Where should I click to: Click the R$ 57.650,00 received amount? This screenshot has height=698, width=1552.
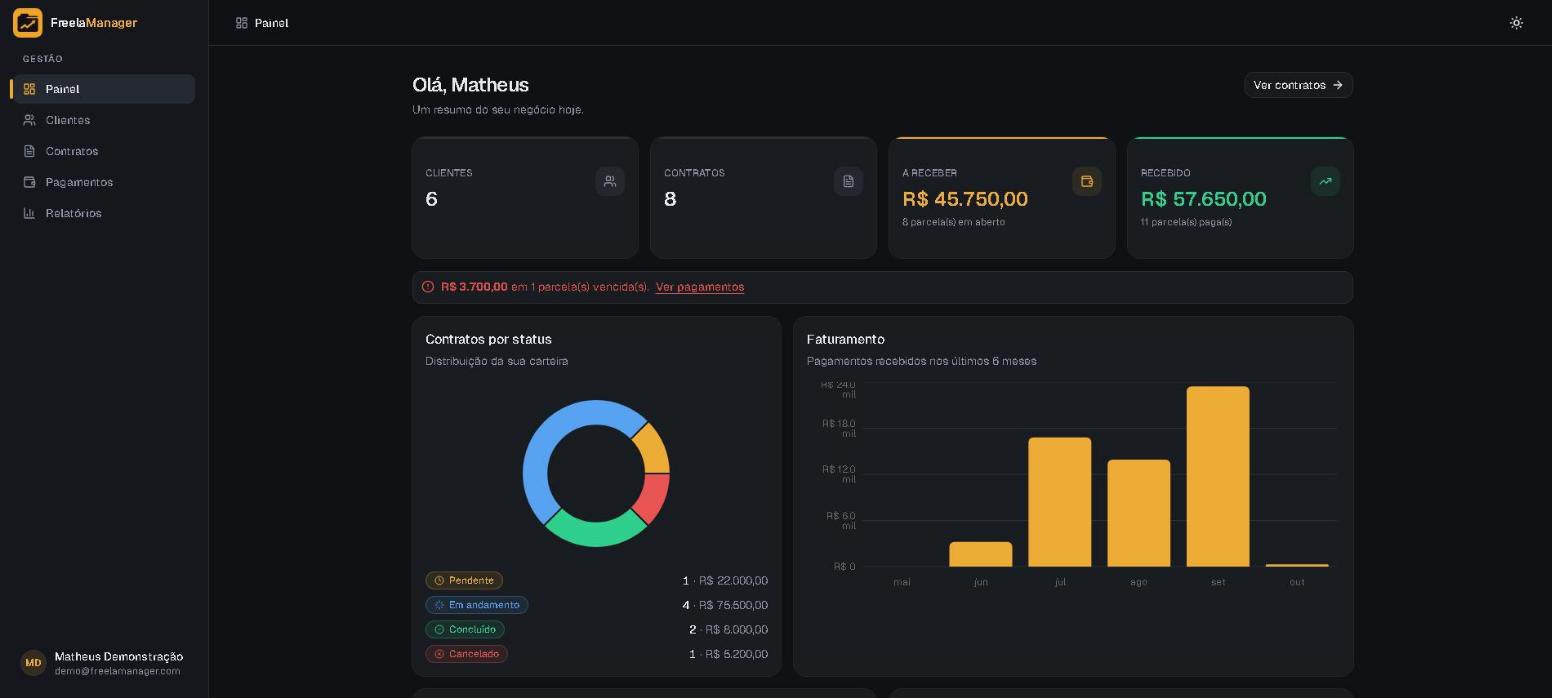1204,199
